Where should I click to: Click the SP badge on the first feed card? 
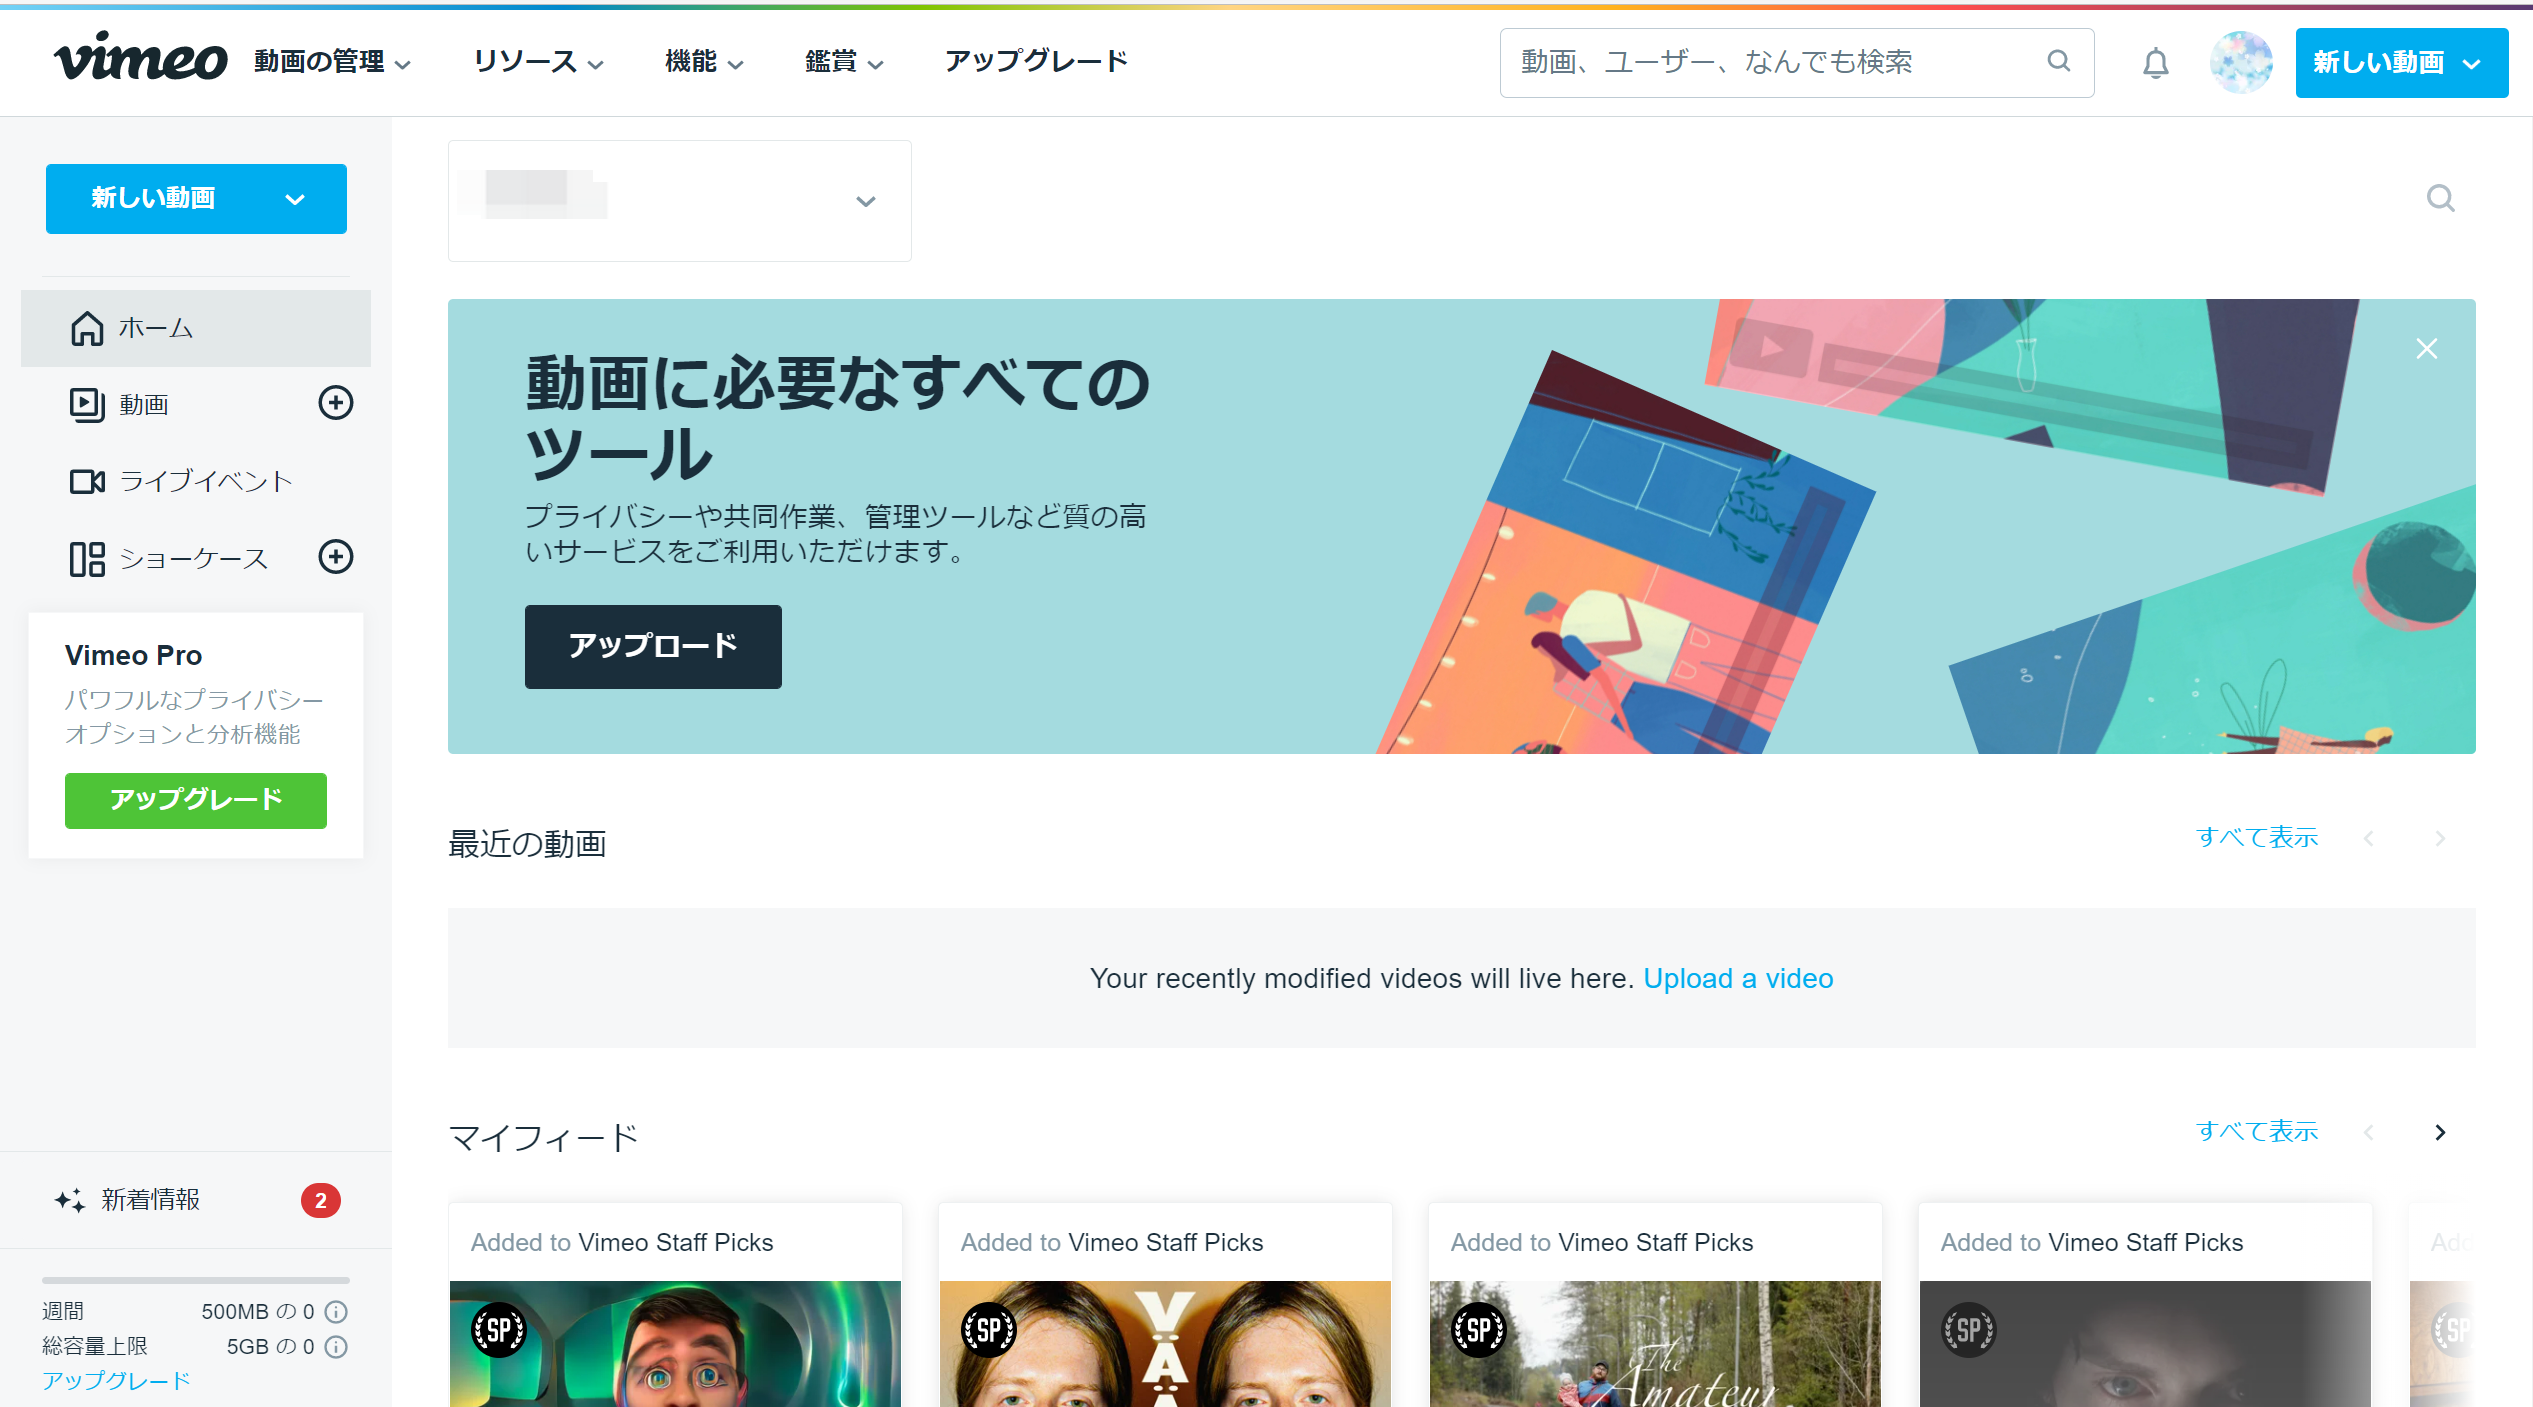point(499,1330)
